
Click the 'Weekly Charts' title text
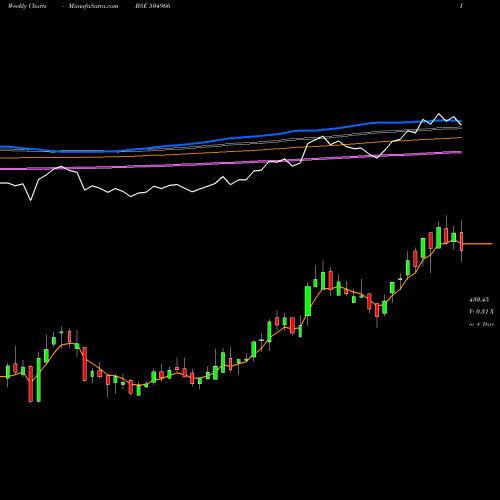27,6
